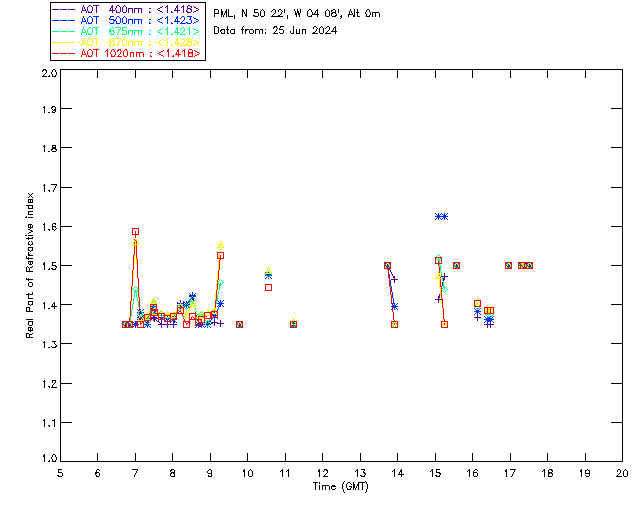Click the 15 hour x-axis tick label
This screenshot has height=512, width=640.
click(435, 473)
